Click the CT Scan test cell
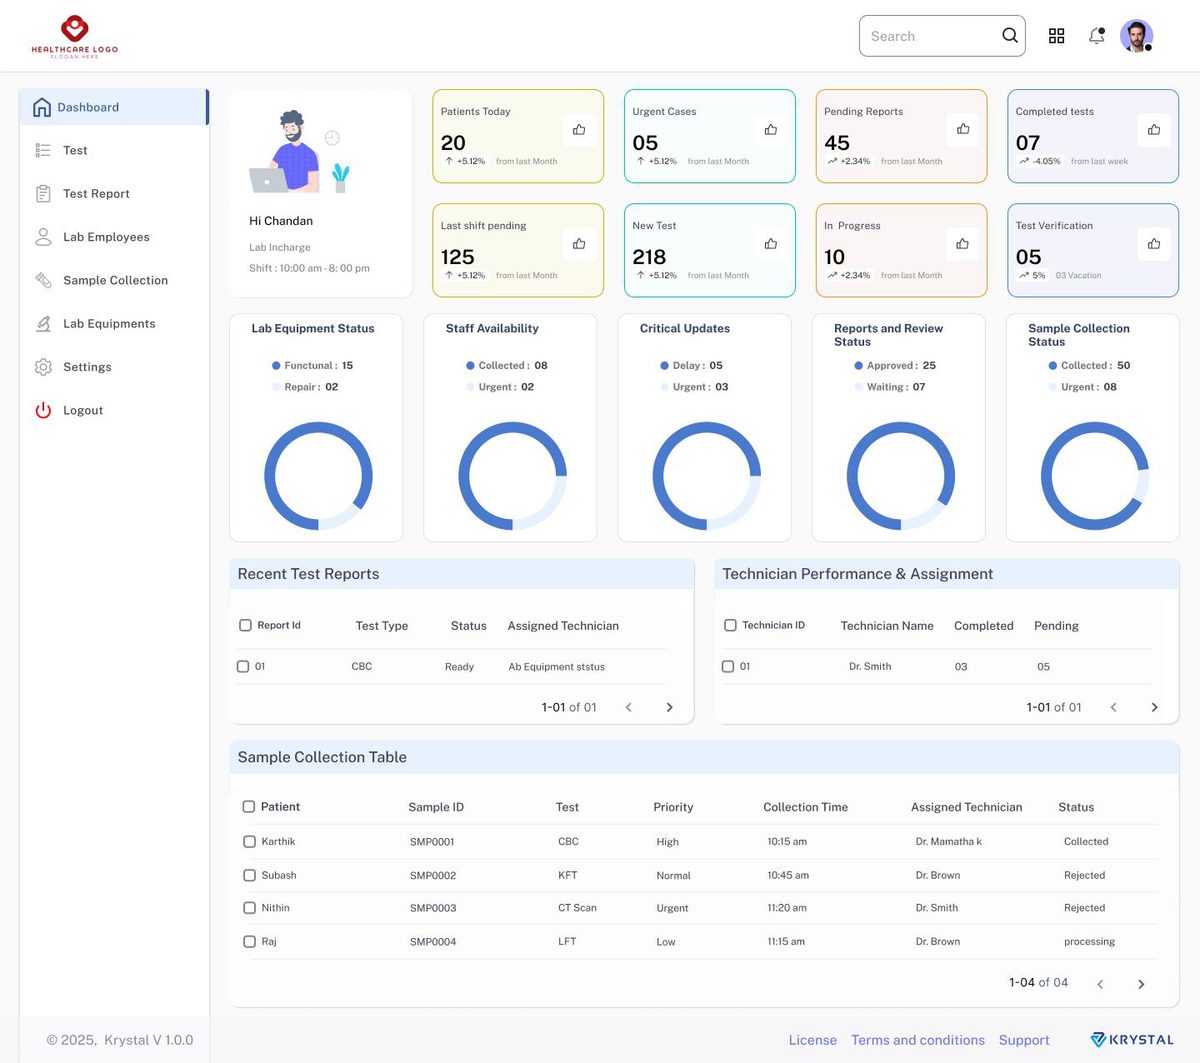Image resolution: width=1200 pixels, height=1063 pixels. pos(577,908)
